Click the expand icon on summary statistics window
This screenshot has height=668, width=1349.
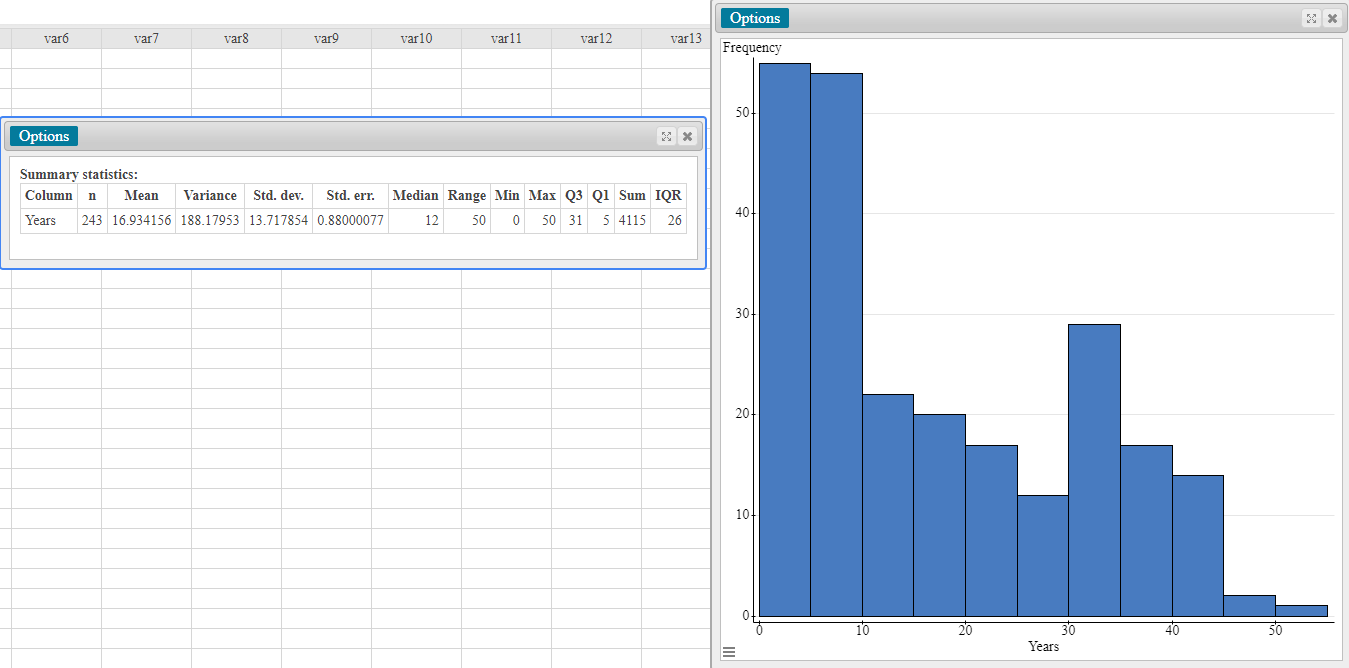666,136
